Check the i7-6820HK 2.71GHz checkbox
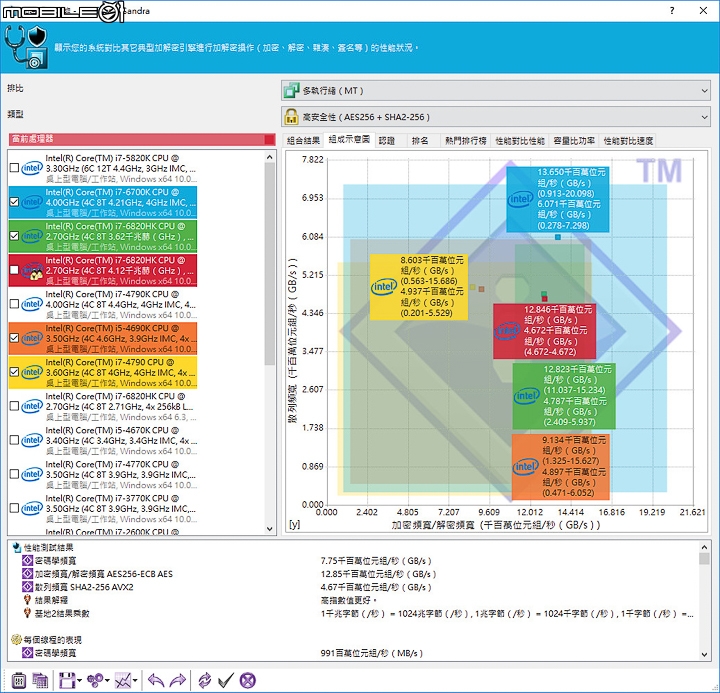This screenshot has height=693, width=720. (x=14, y=406)
